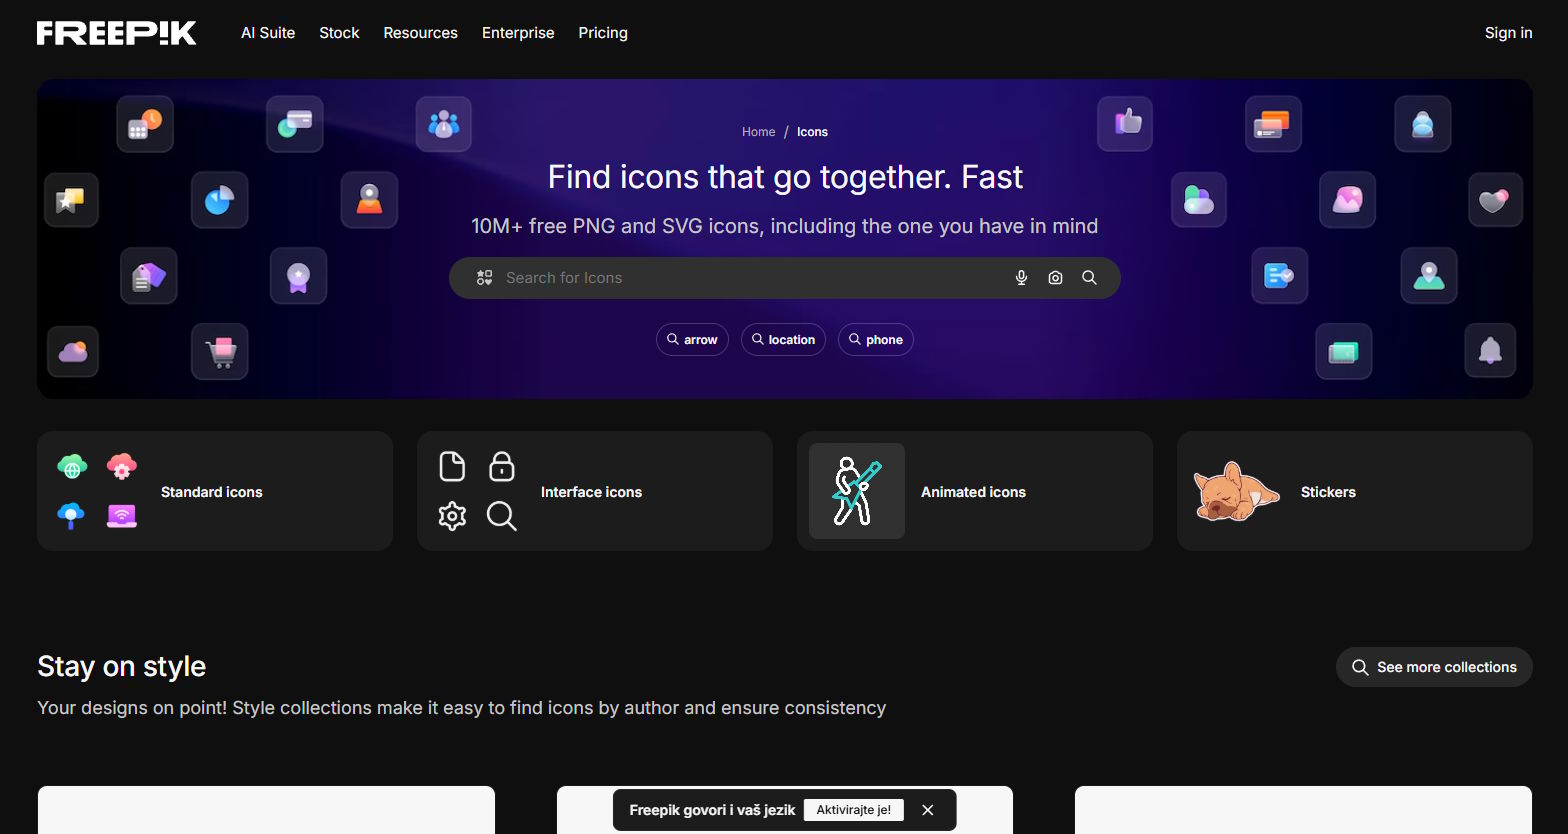Image resolution: width=1568 pixels, height=834 pixels.
Task: Search by image using the camera icon
Action: (1055, 278)
